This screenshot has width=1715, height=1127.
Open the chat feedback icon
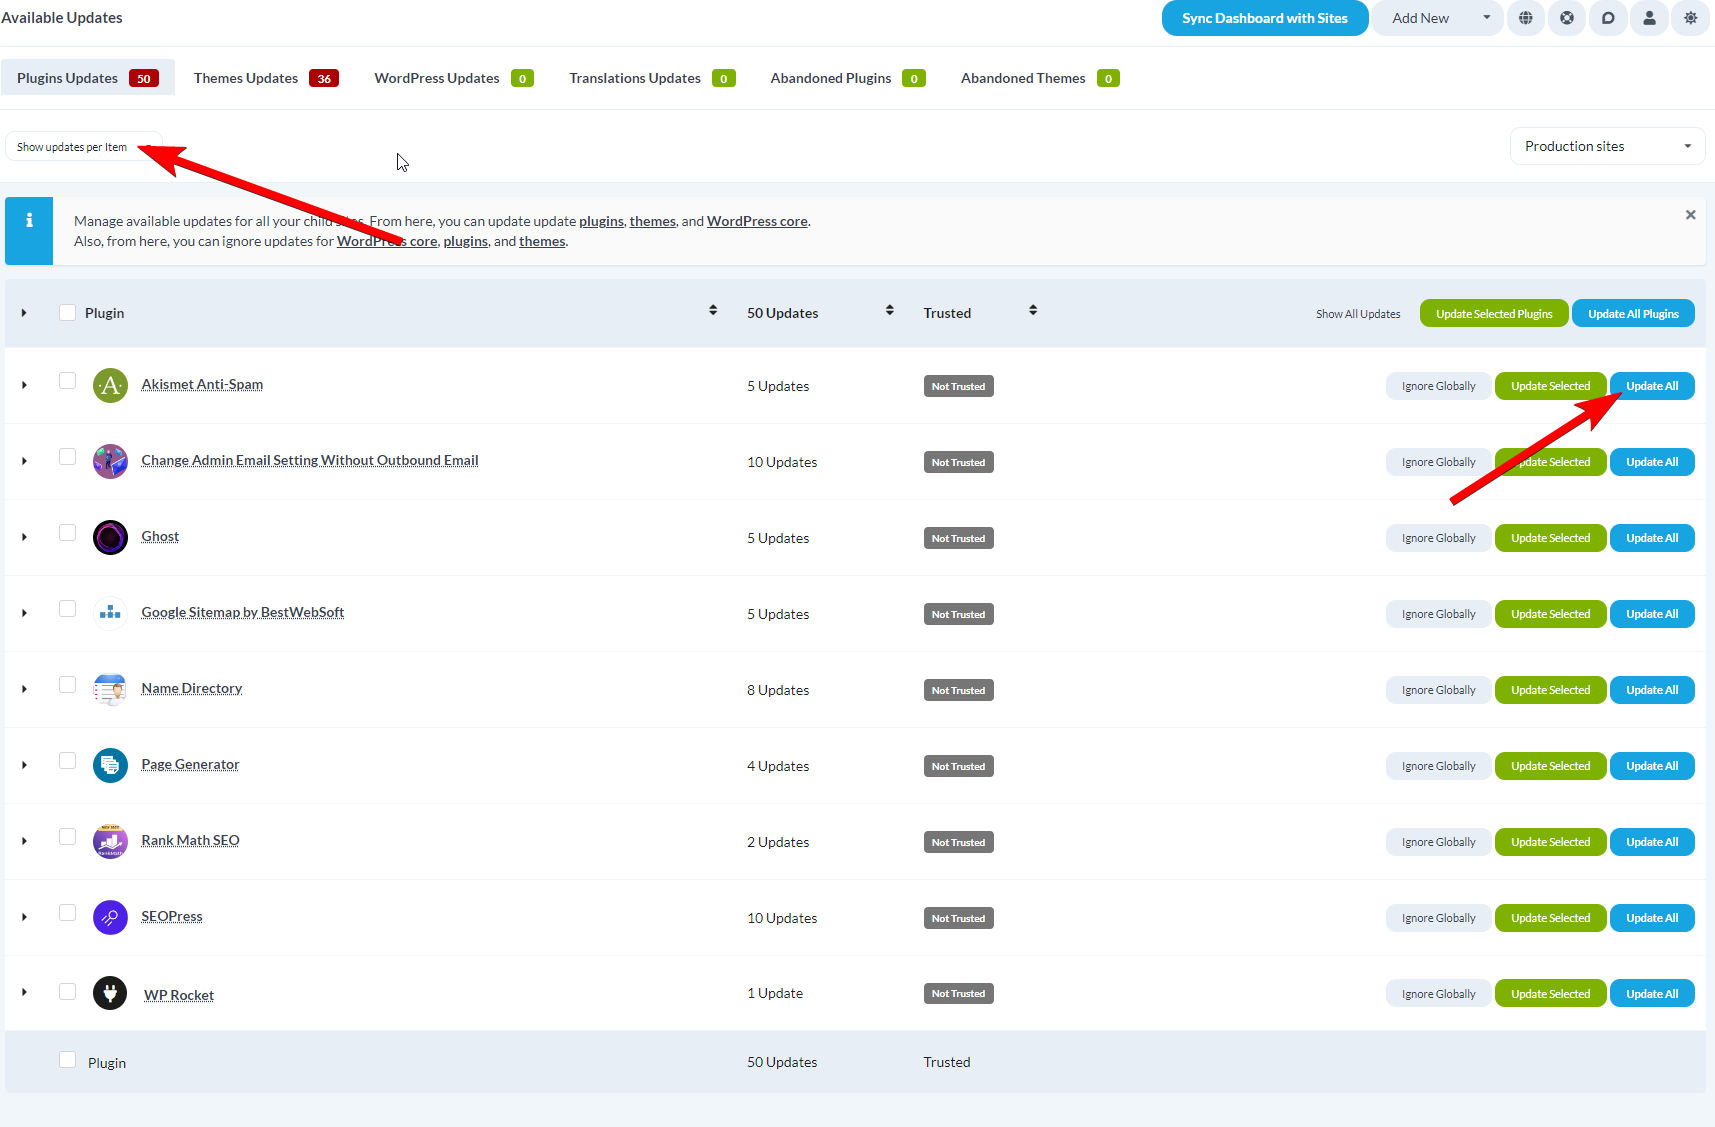(1607, 18)
